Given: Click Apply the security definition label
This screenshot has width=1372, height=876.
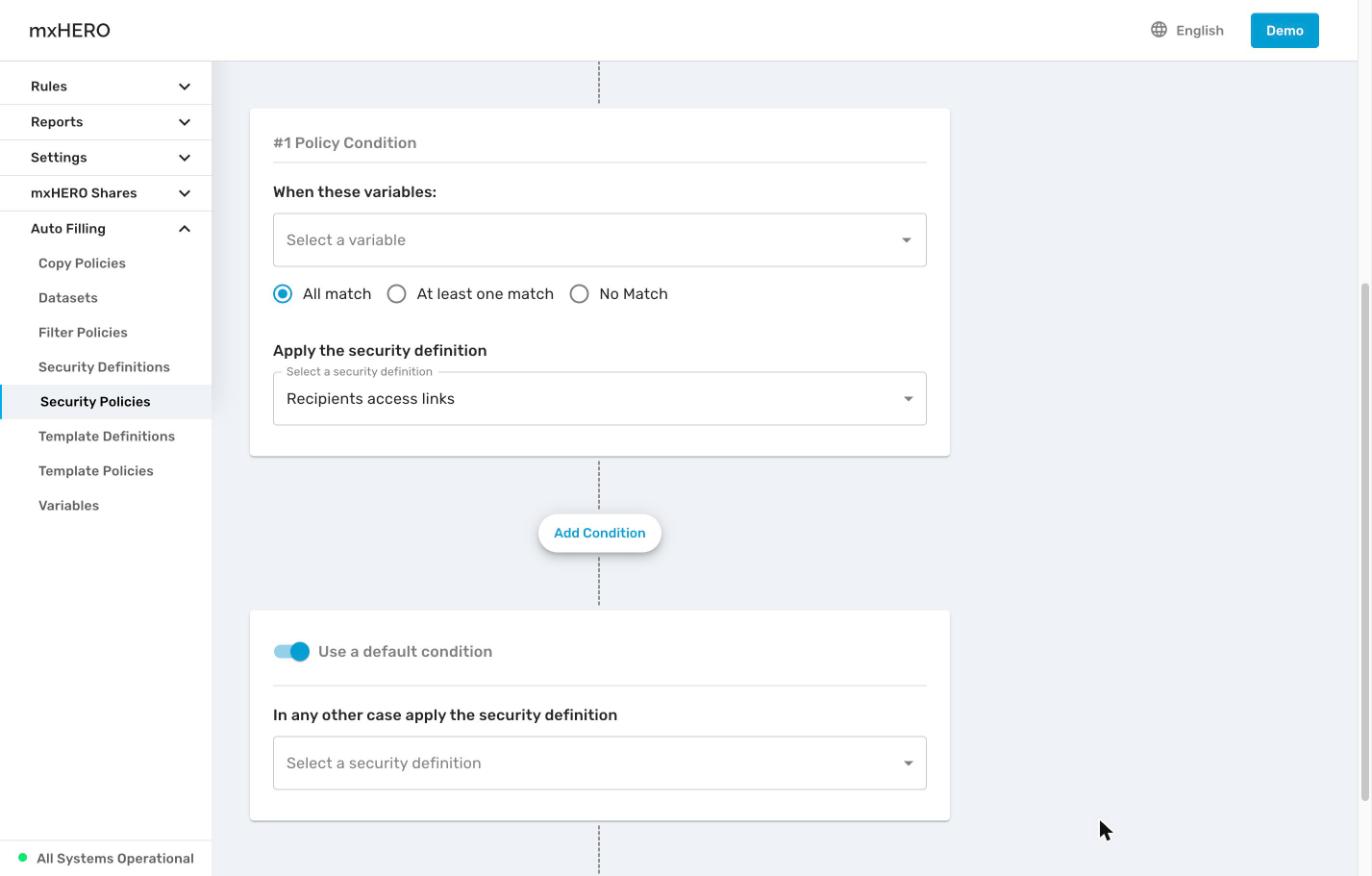Looking at the screenshot, I should 380,351.
